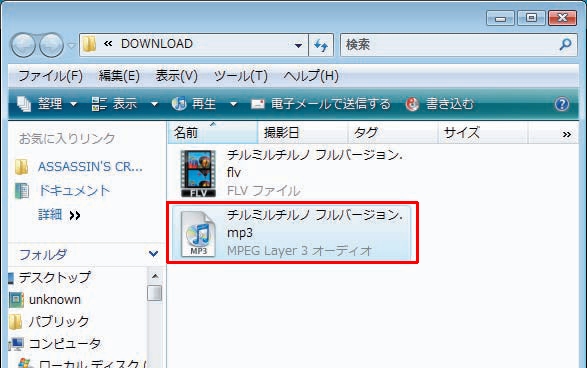Click the 詳細 more links expander
The image size is (587, 368).
click(59, 215)
